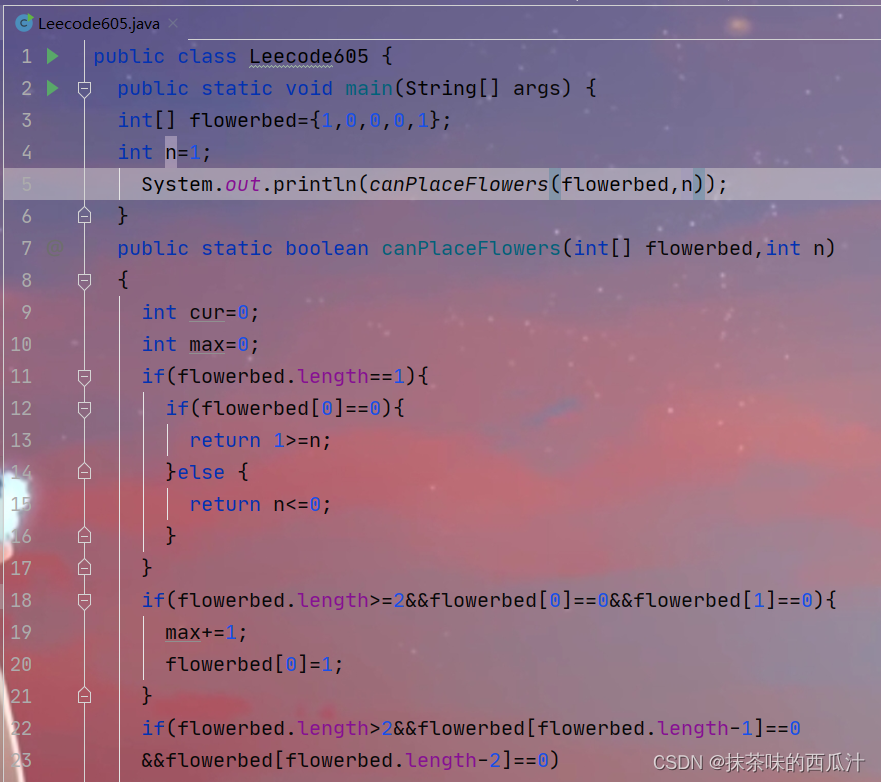Click canPlaceFlowers call on line 5
Image resolution: width=881 pixels, height=782 pixels.
(458, 184)
